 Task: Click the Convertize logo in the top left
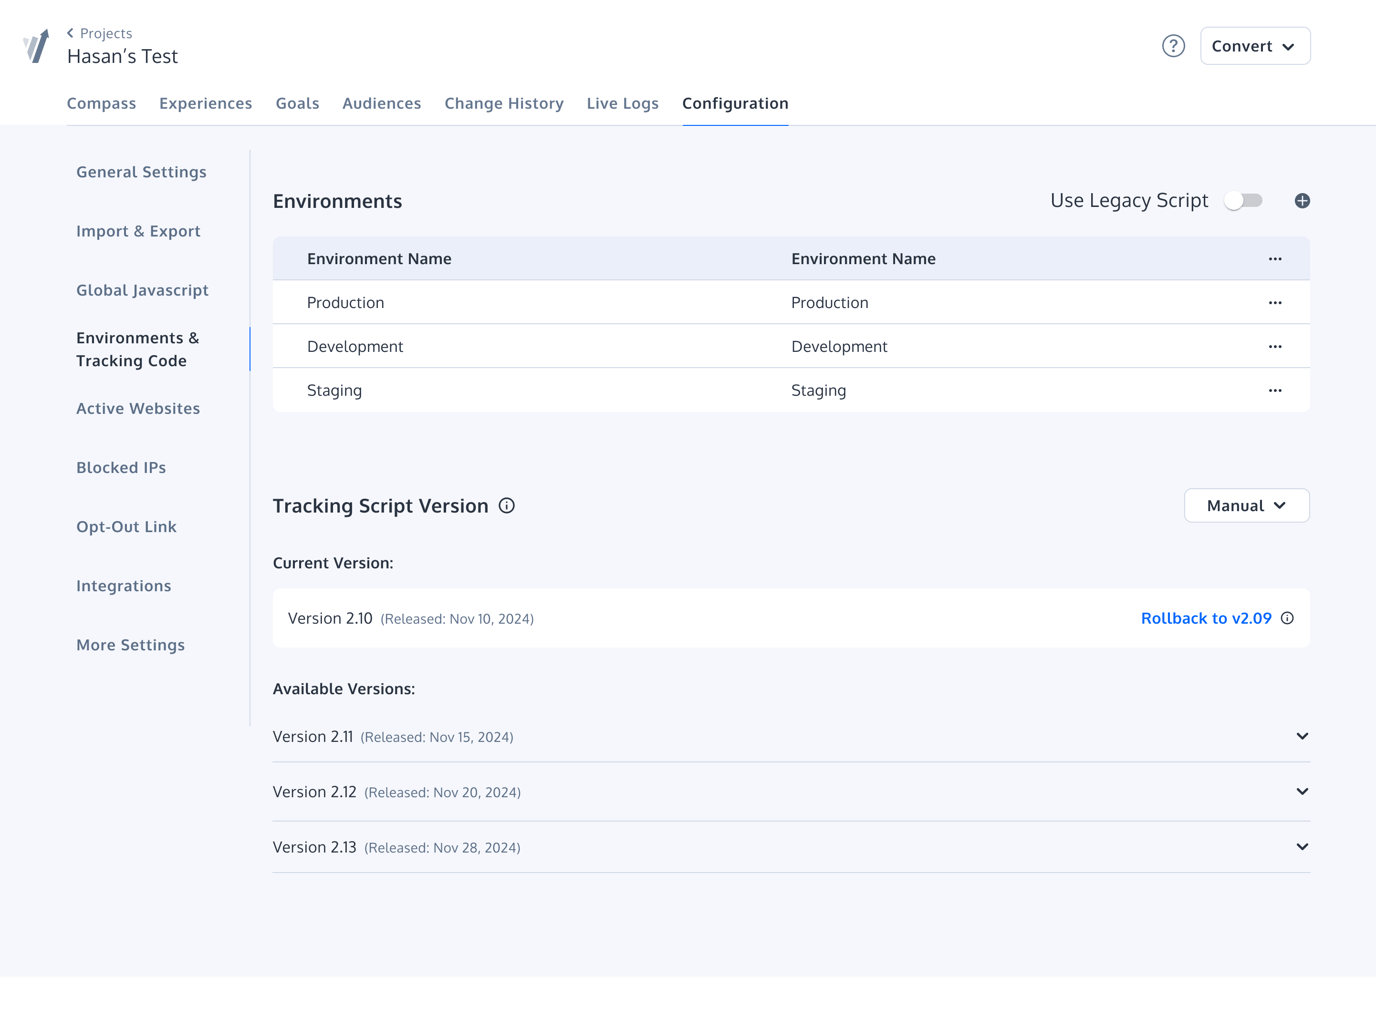[x=36, y=45]
